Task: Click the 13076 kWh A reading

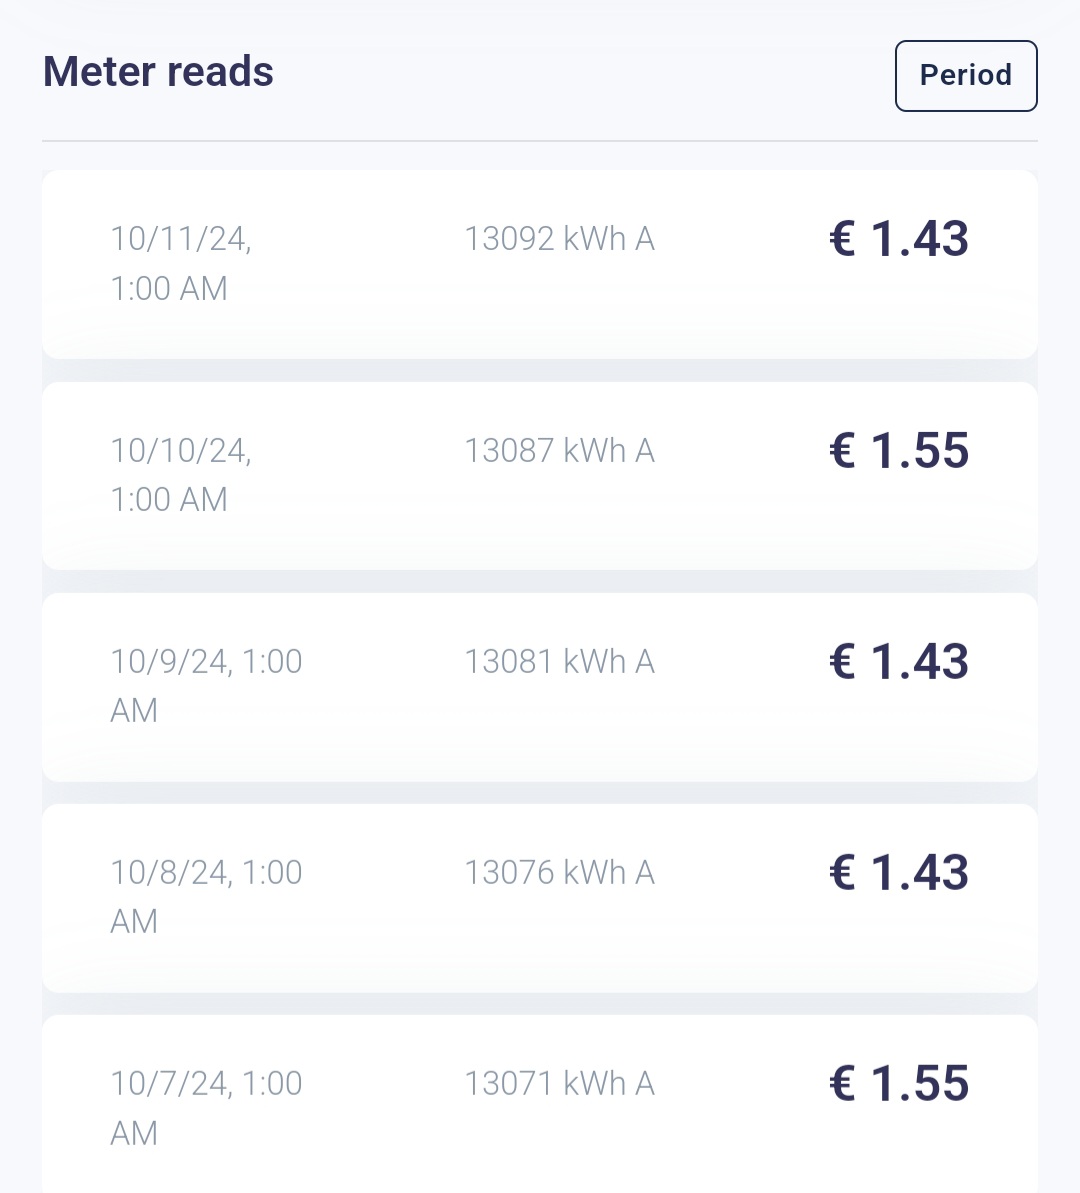Action: click(559, 873)
